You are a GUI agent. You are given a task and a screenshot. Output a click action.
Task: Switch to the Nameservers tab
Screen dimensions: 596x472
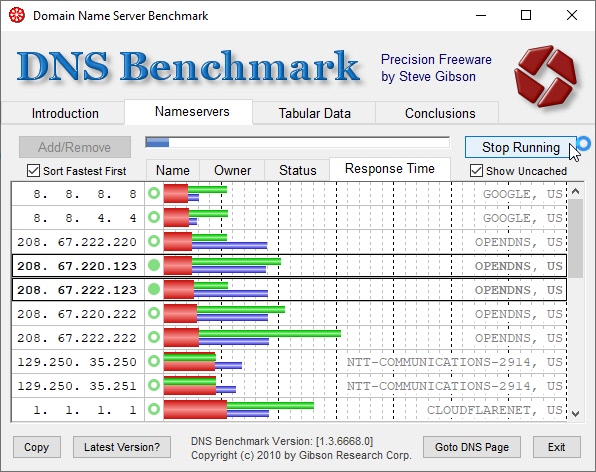click(189, 112)
